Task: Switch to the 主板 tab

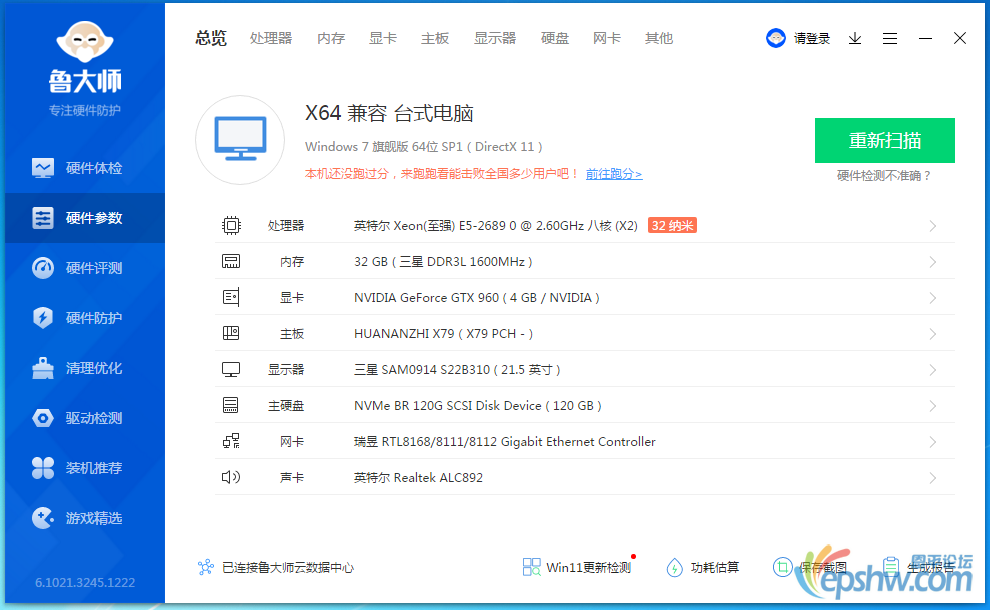Action: point(435,39)
